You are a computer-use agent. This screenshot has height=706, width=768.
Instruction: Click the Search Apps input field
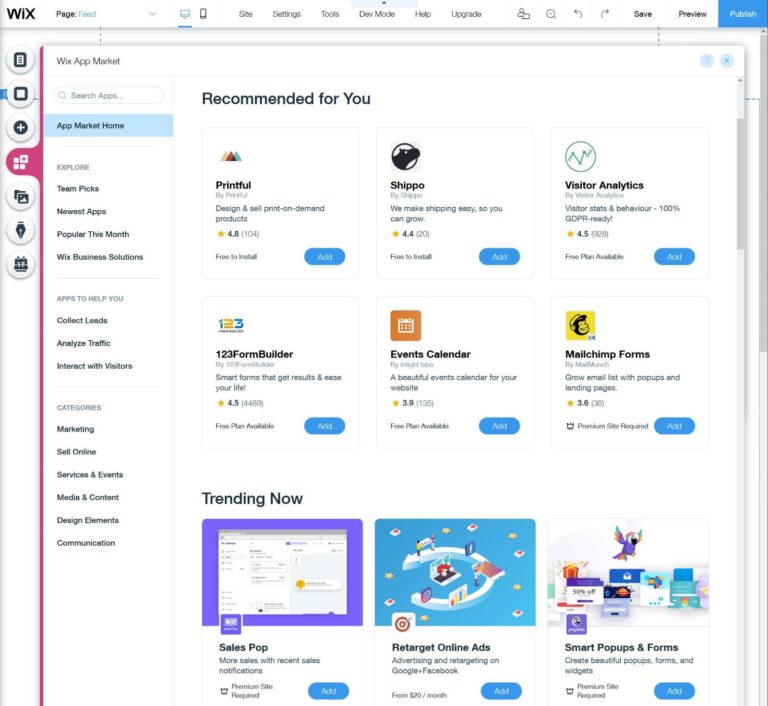click(x=109, y=95)
